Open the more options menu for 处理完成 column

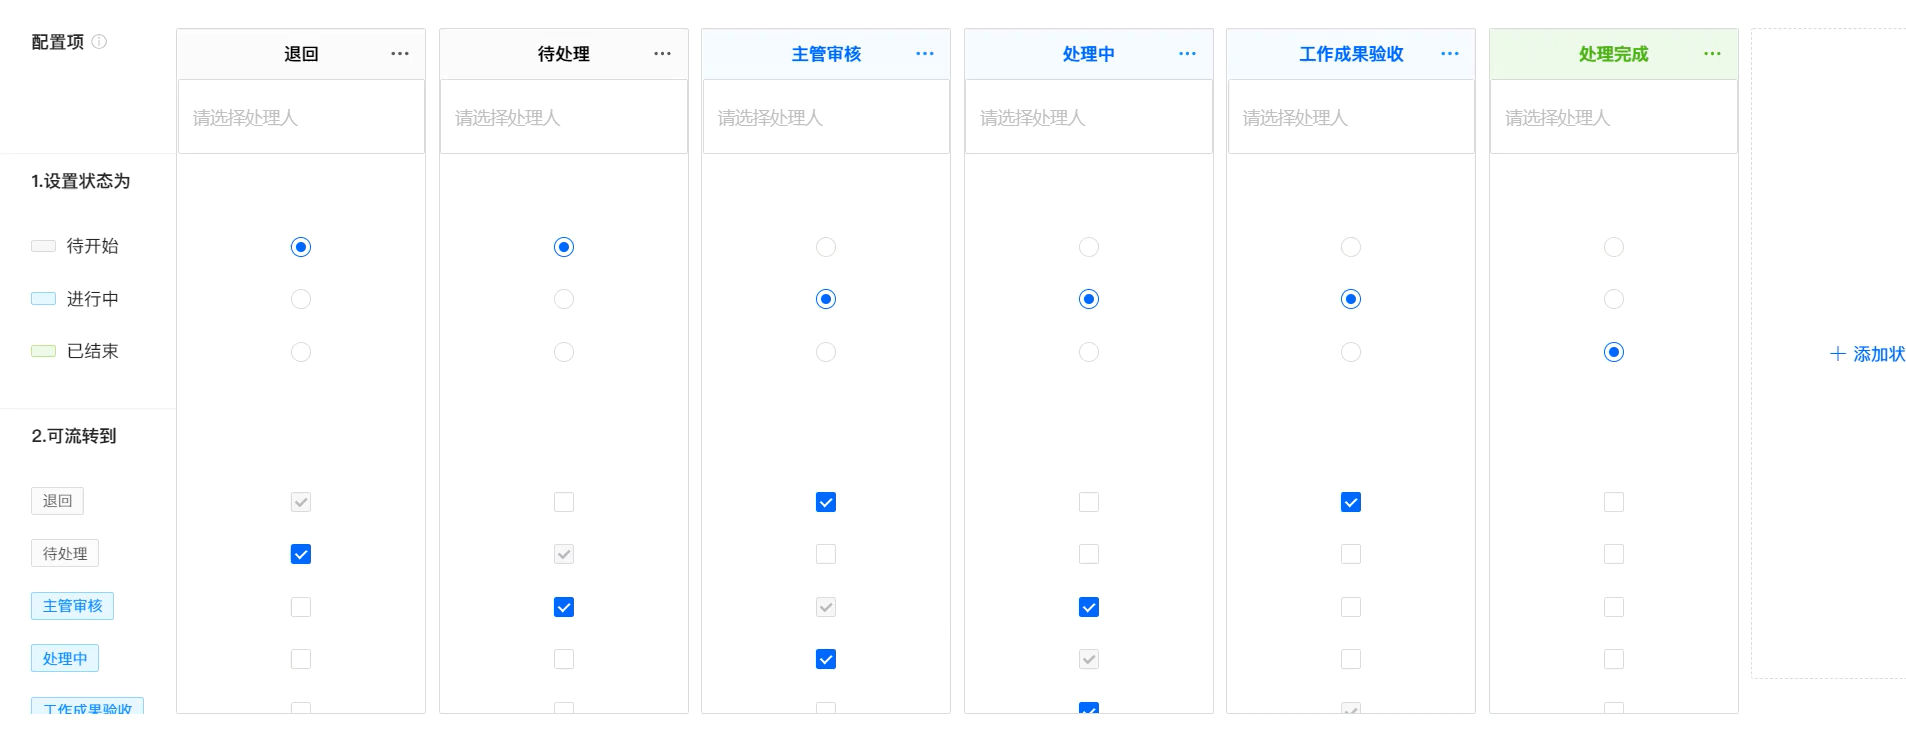click(x=1712, y=54)
